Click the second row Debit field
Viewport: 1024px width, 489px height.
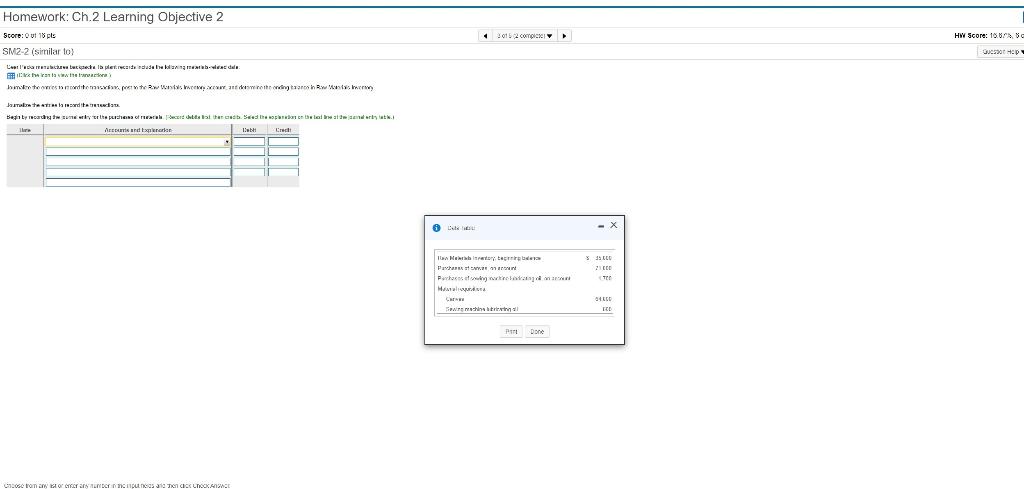pyautogui.click(x=249, y=151)
